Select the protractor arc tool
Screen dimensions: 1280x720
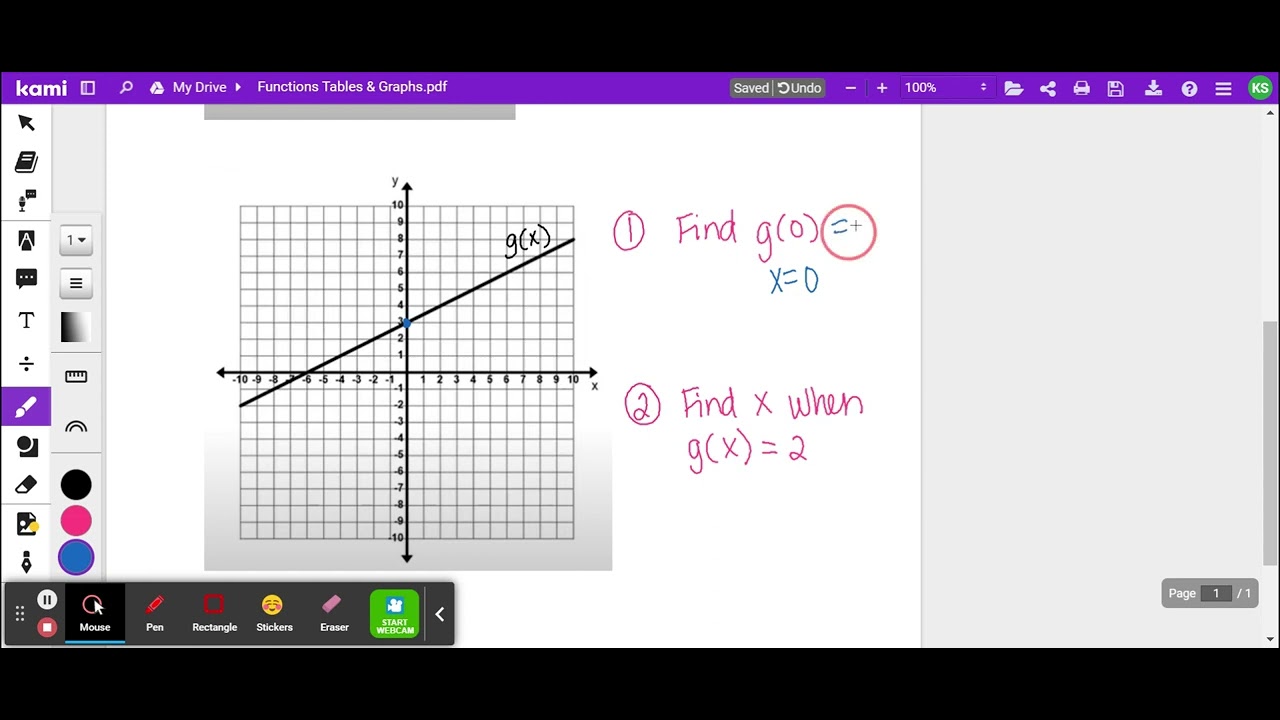76,427
